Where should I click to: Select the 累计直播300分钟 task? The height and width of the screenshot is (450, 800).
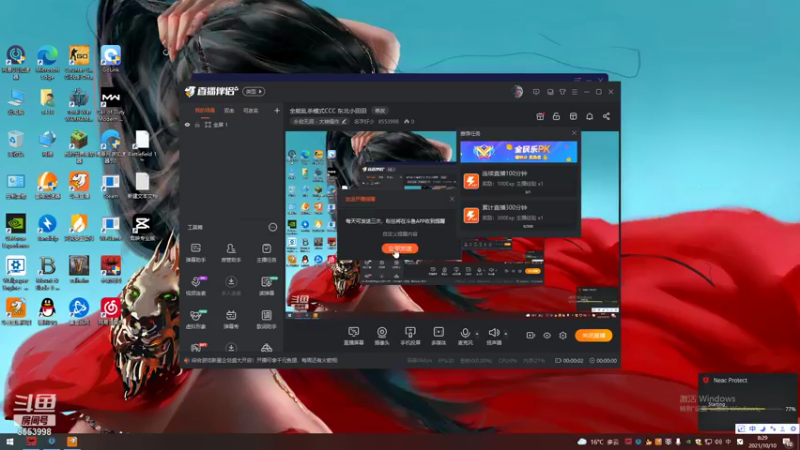coord(519,216)
